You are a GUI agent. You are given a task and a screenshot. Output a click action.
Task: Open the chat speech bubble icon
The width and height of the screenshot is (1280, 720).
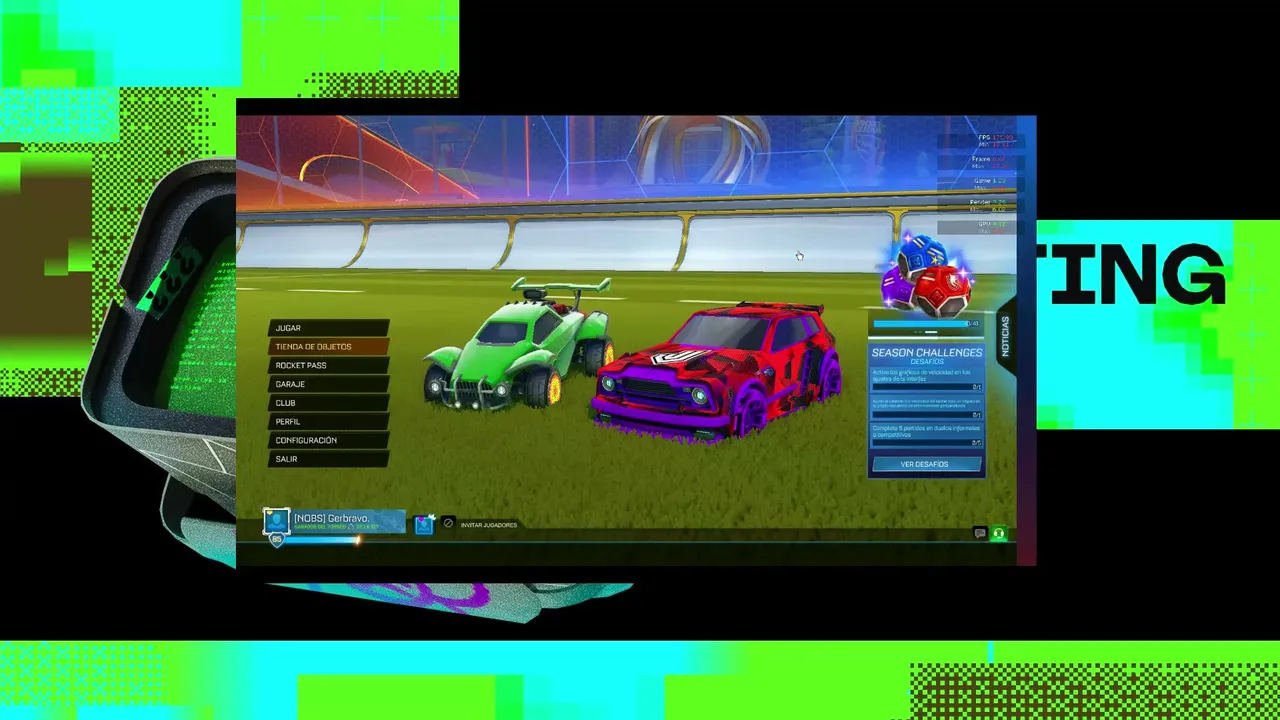(980, 534)
